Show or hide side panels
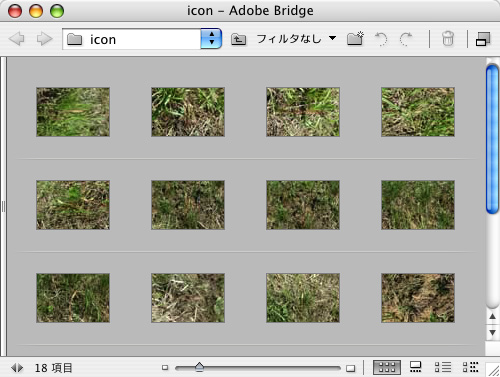The image size is (500, 377). click(17, 368)
